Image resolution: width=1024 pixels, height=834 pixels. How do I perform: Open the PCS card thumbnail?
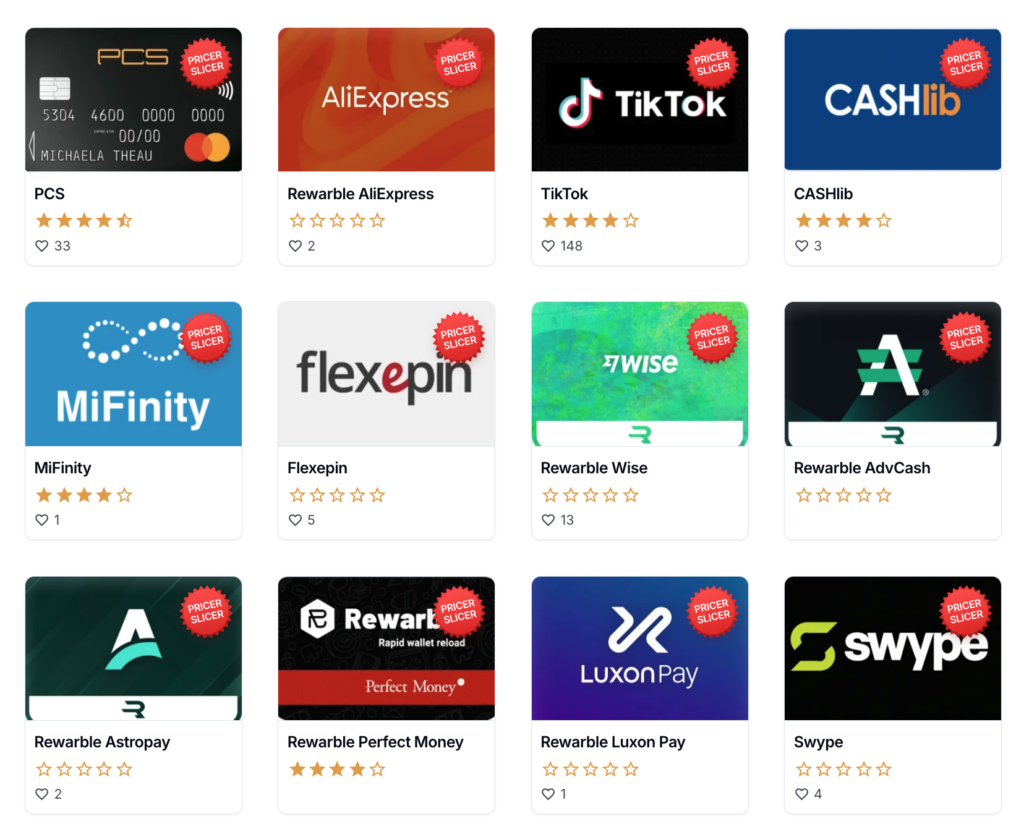[133, 99]
